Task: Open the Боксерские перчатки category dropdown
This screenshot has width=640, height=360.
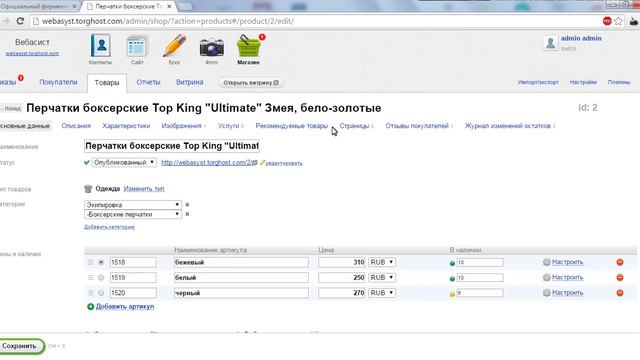Action: tap(133, 214)
